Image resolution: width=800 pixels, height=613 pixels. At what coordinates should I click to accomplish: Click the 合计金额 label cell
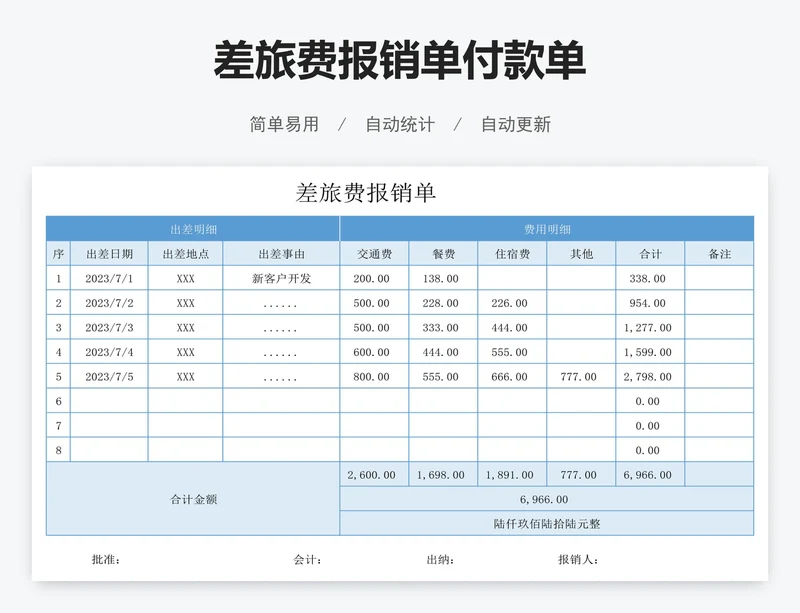[193, 499]
